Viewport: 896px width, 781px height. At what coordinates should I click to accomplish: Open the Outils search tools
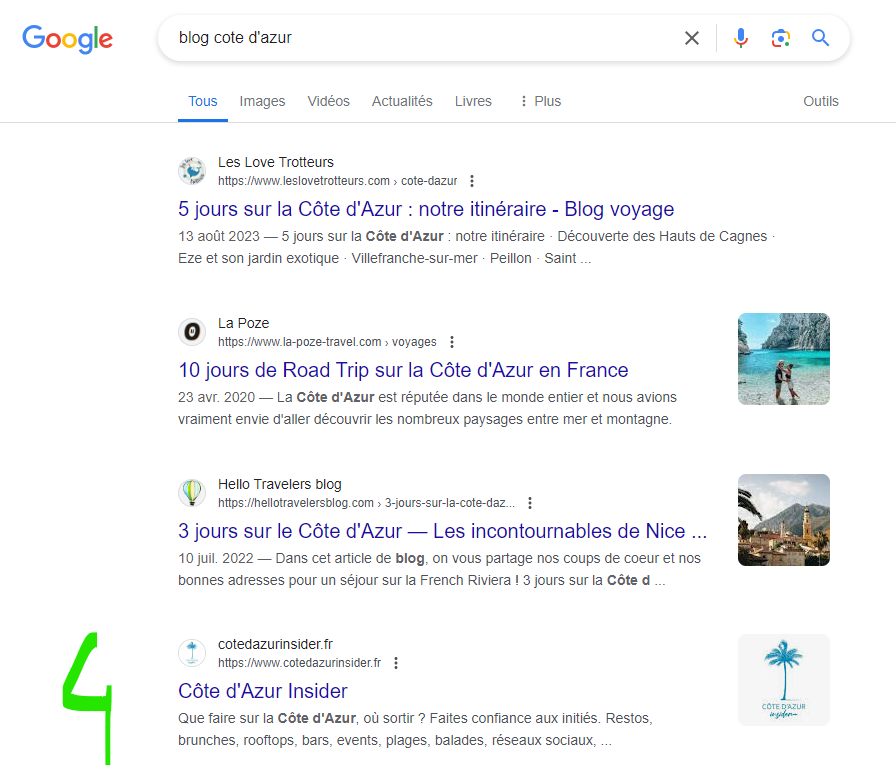click(821, 101)
